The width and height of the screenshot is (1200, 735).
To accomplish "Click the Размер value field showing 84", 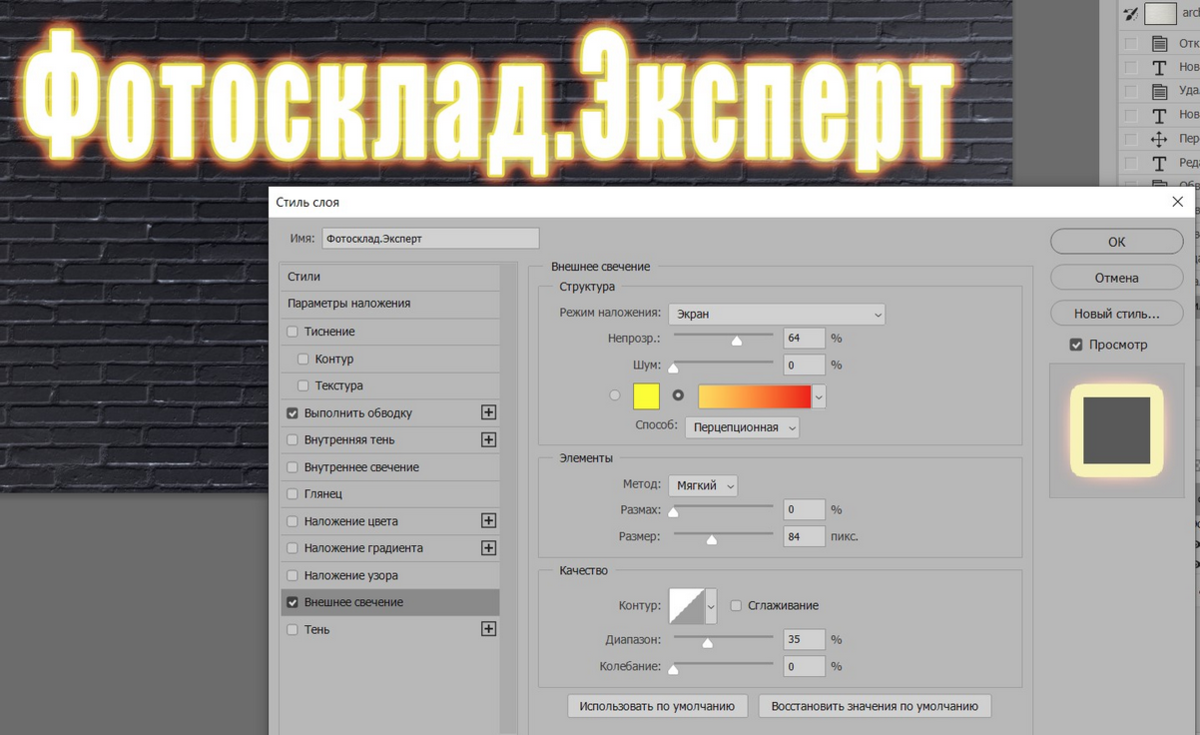I will 804,536.
